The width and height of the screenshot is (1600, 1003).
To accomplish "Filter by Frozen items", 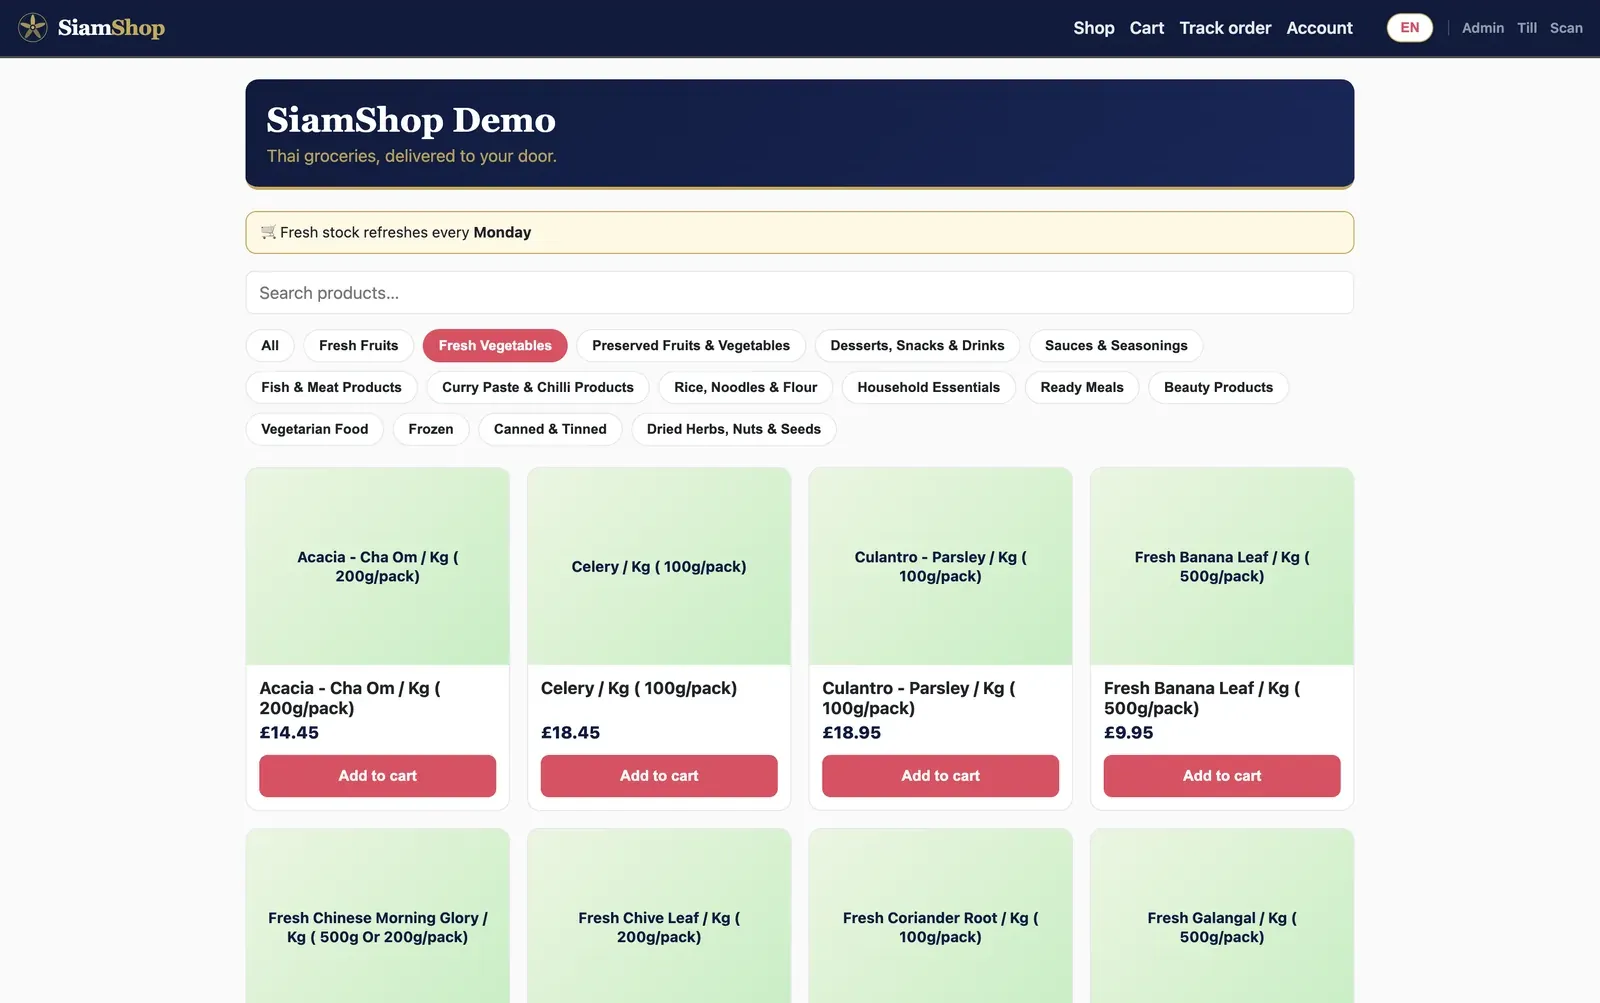I will point(431,430).
